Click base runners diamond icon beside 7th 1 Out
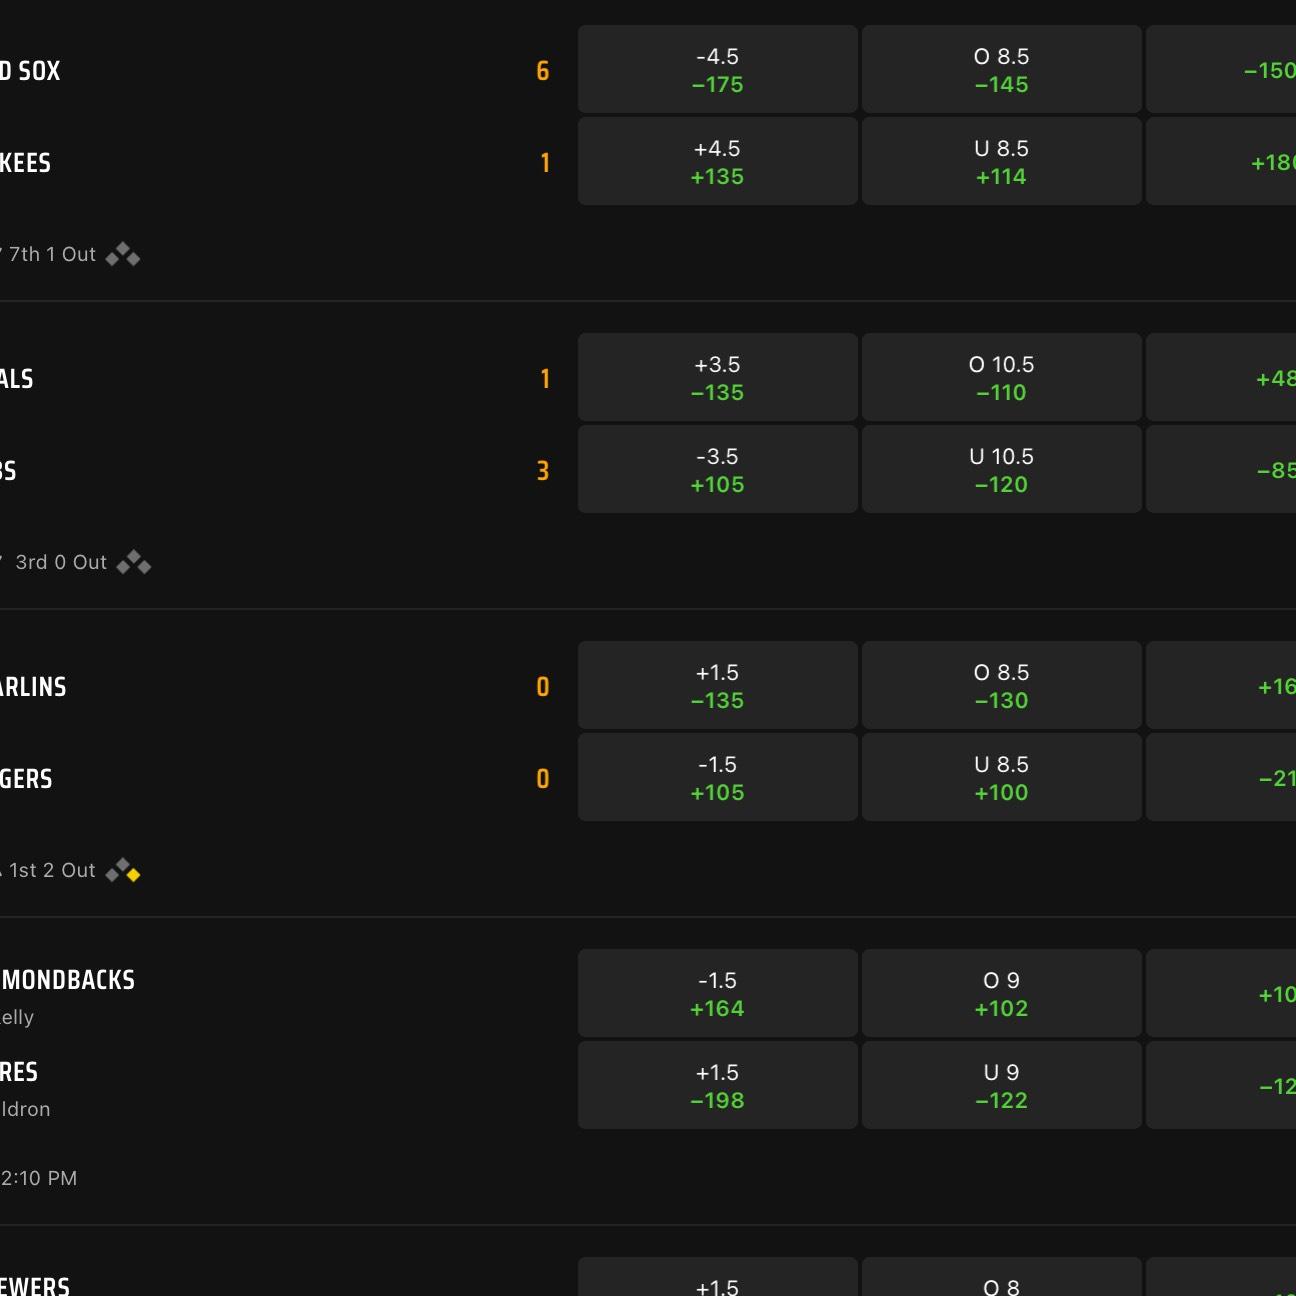 pos(123,255)
